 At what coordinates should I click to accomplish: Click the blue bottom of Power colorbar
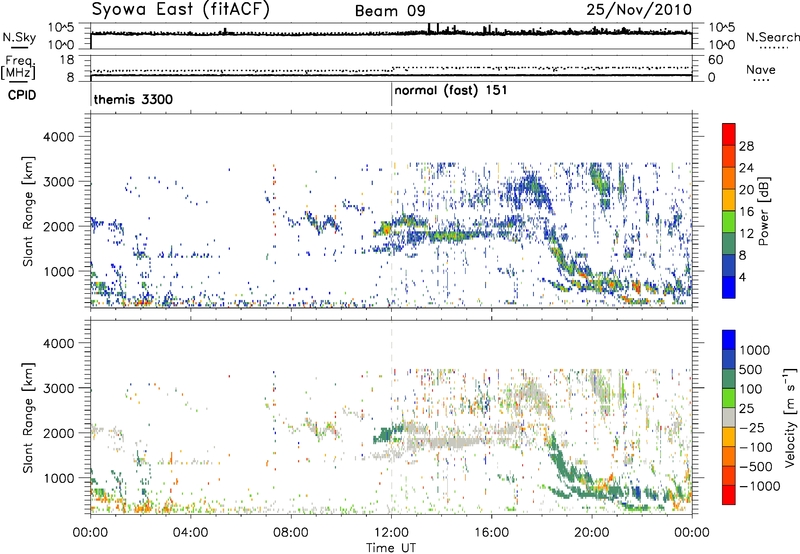729,287
